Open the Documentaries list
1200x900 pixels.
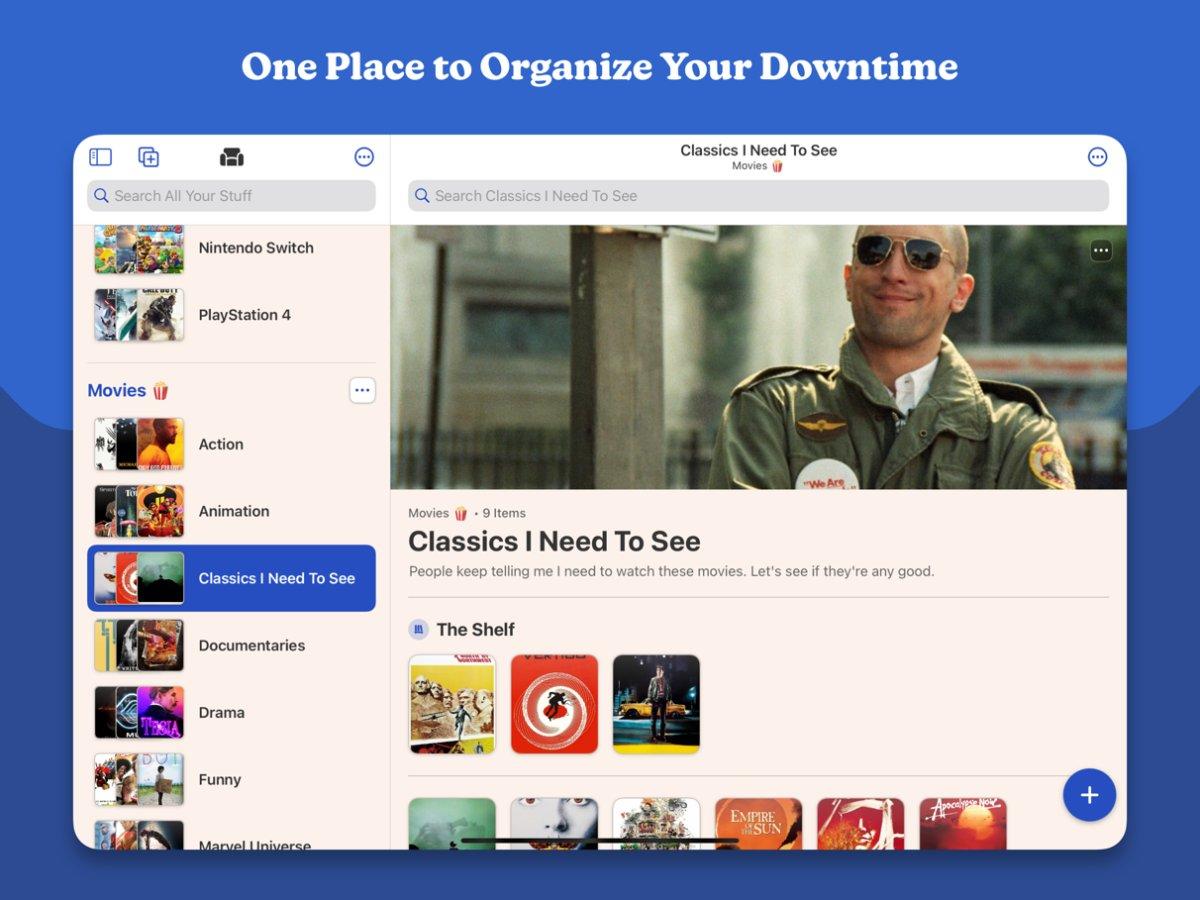tap(231, 645)
